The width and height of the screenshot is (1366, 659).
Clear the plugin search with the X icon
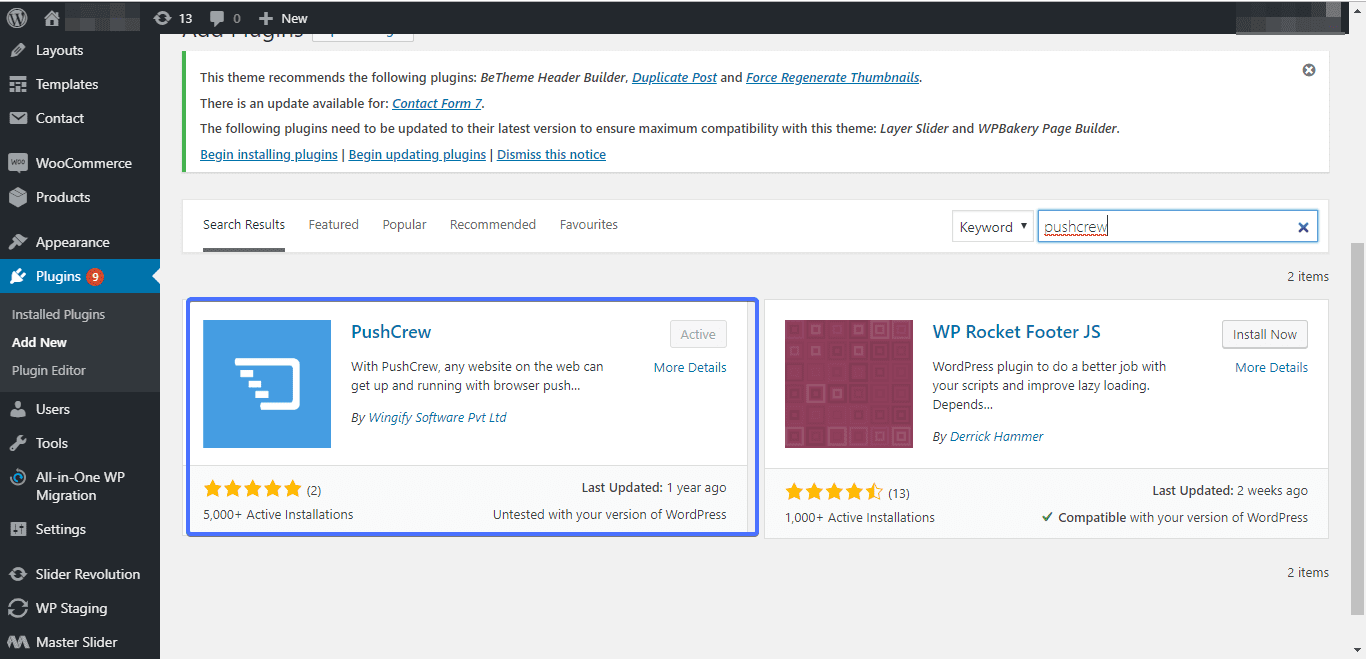pos(1303,227)
